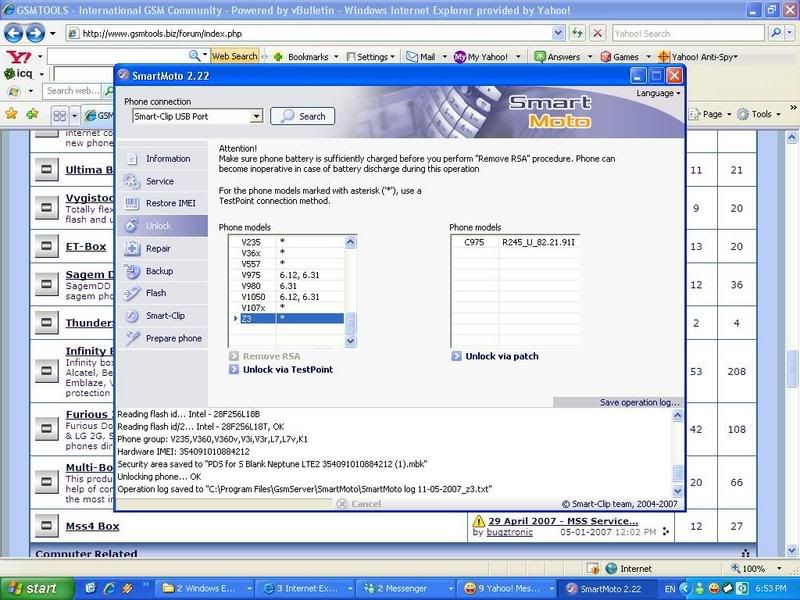Click the SmartMoto 2.22 taskbar button
This screenshot has height=600, width=800.
pos(608,588)
